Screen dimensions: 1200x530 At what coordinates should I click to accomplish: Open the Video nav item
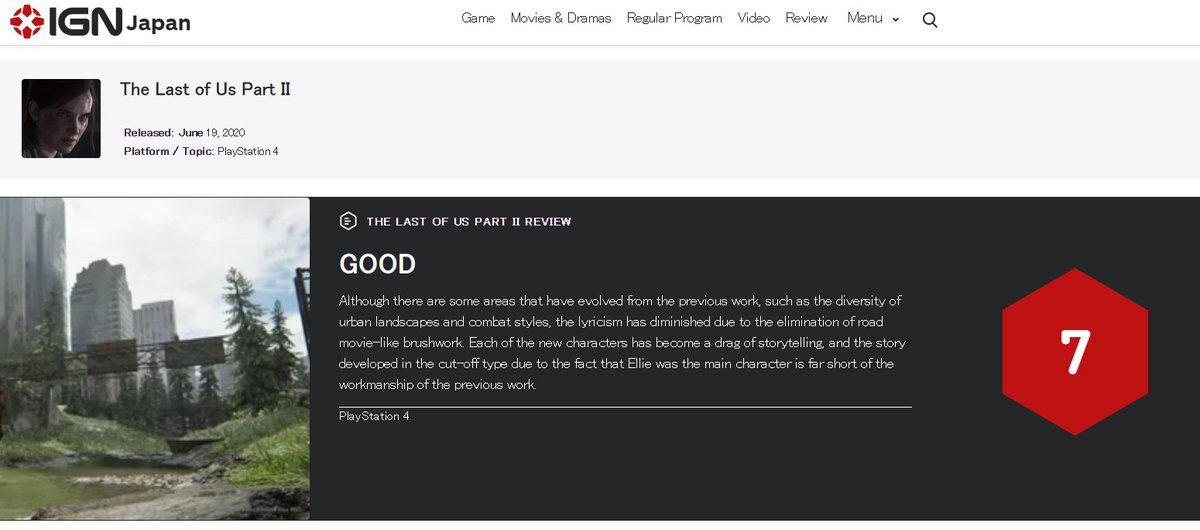click(754, 18)
